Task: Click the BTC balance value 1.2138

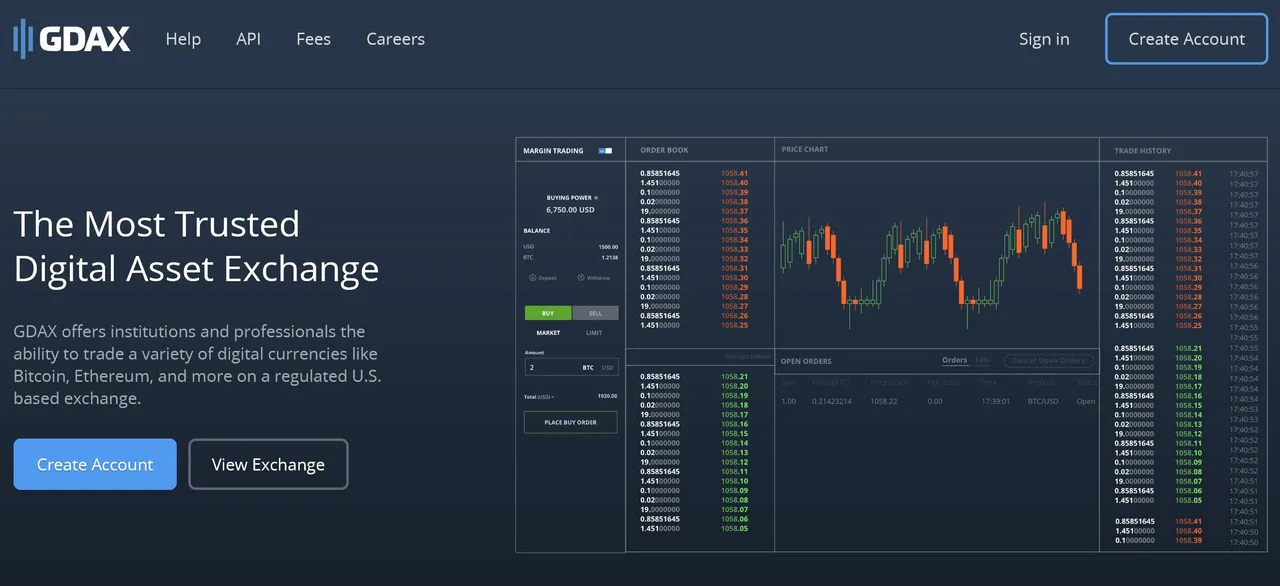Action: click(609, 257)
